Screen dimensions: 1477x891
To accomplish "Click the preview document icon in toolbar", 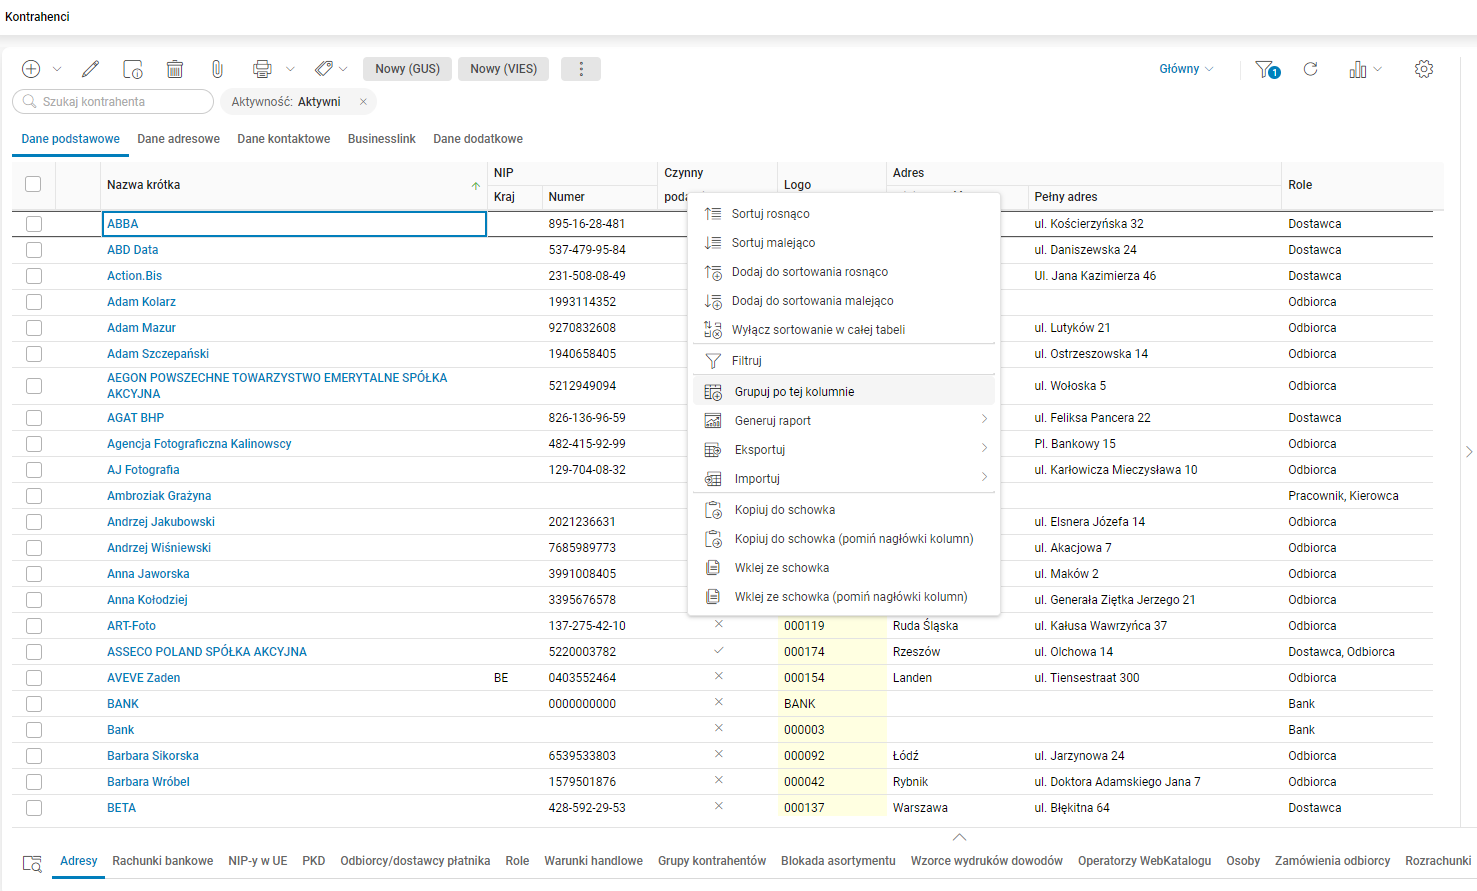I will point(132,69).
